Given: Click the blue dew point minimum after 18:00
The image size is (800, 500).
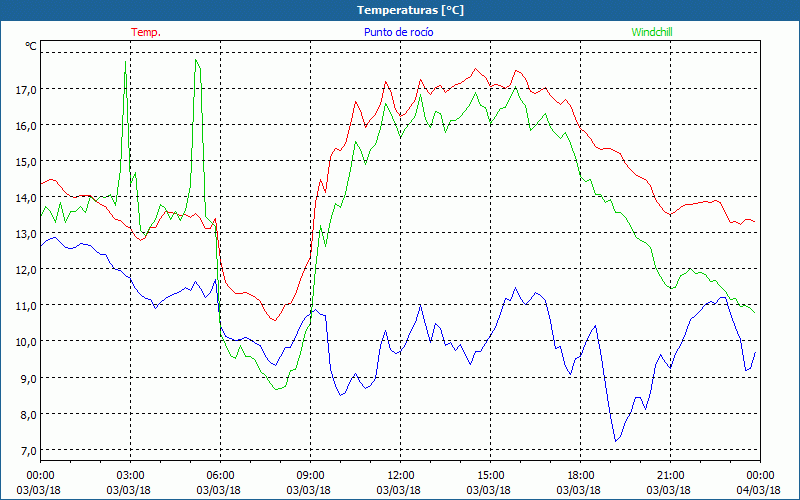Looking at the screenshot, I should 616,441.
